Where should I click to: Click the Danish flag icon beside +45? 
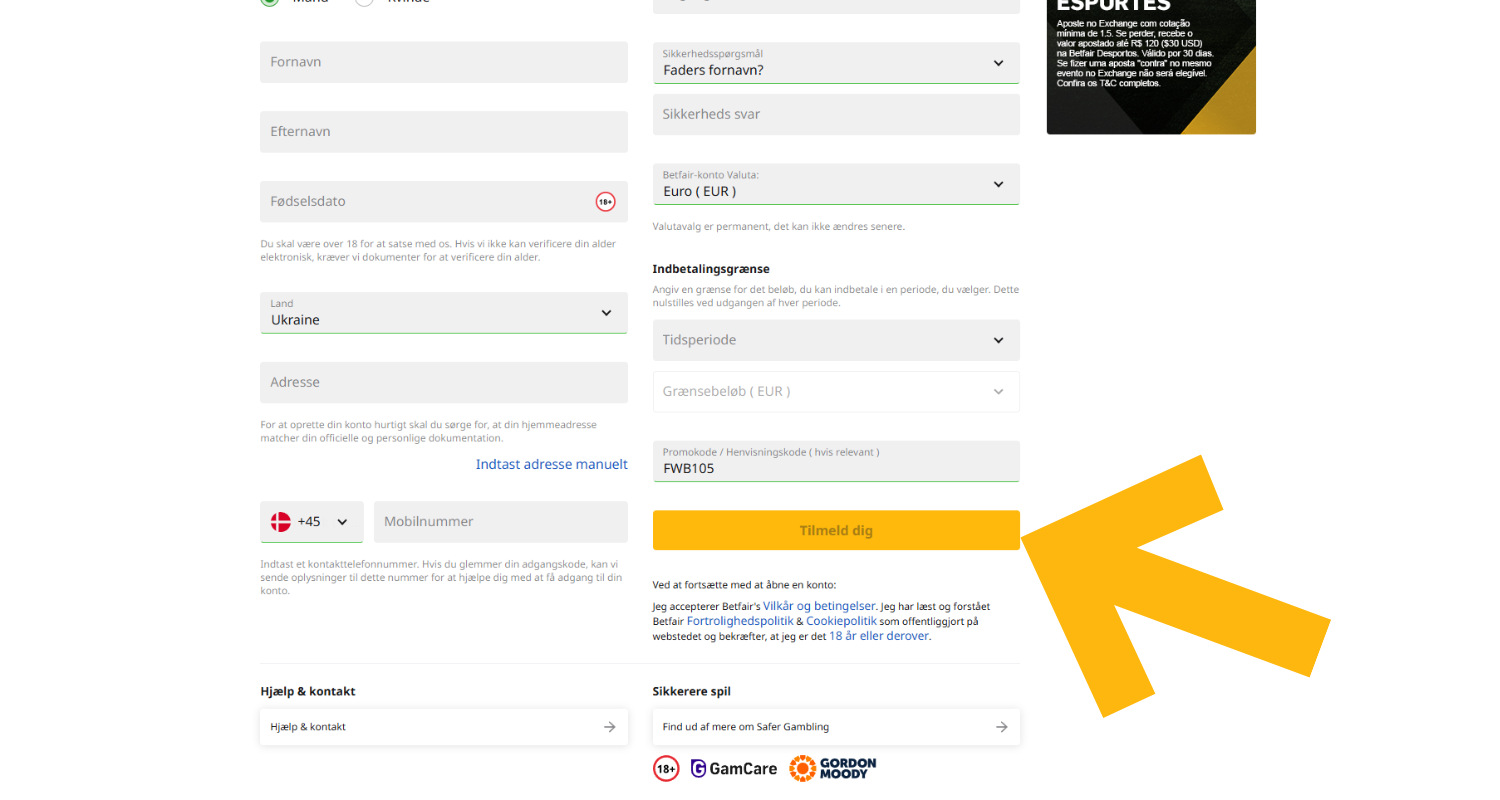click(280, 521)
